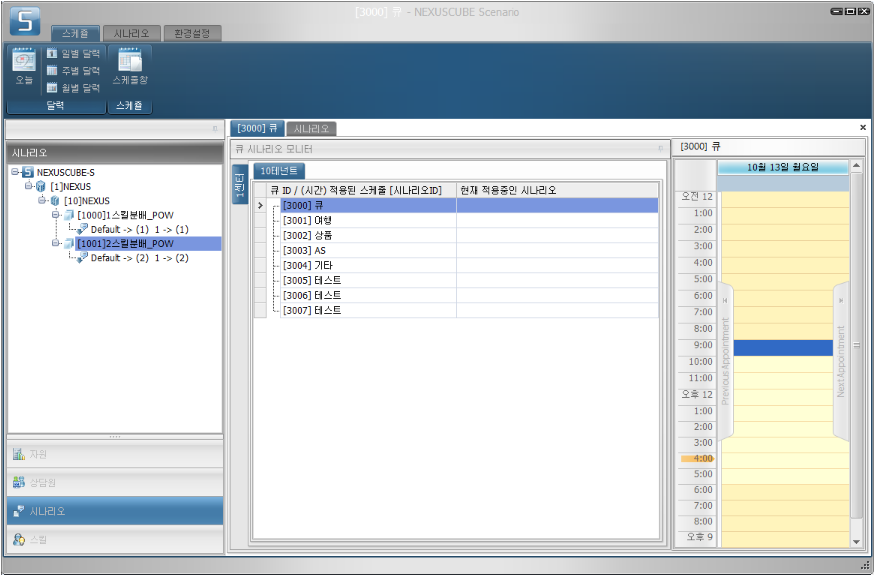The image size is (875, 576).
Task: Click the 오후 12 time label
Action: [x=697, y=394]
